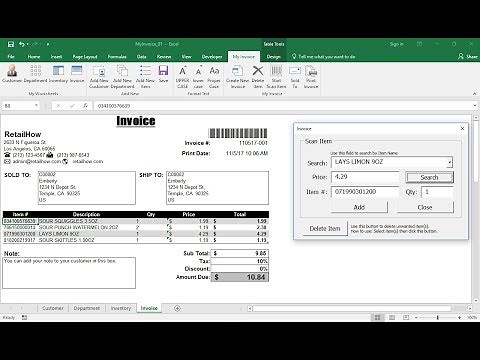Image resolution: width=480 pixels, height=360 pixels.
Task: Click the Amount Due 10.84 cell
Action: point(240,277)
